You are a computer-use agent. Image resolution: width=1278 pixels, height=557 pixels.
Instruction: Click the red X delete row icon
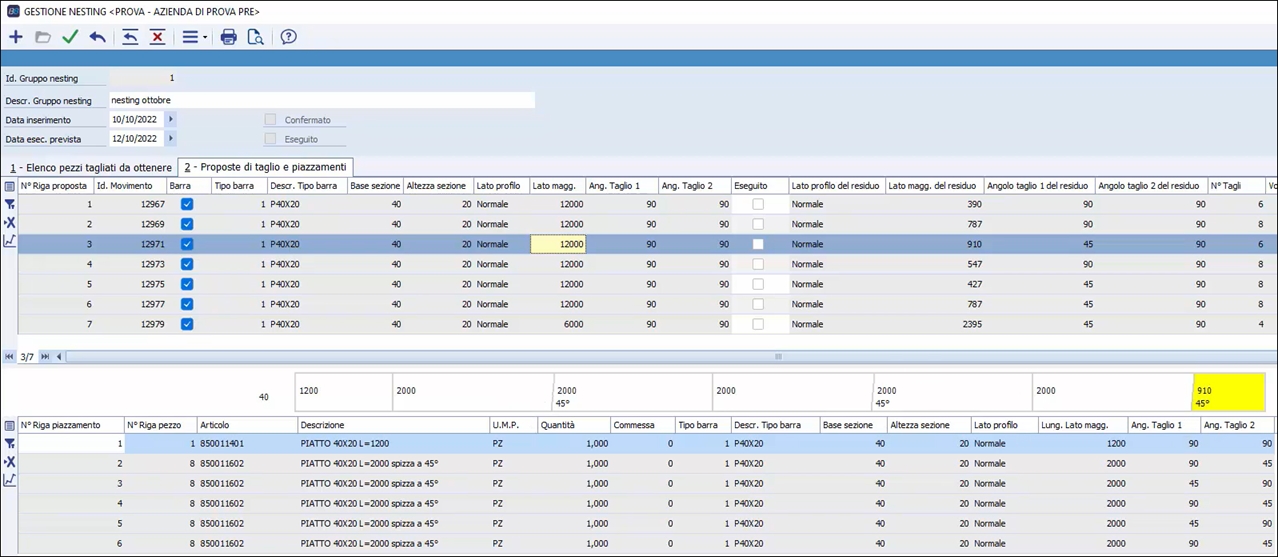(157, 37)
